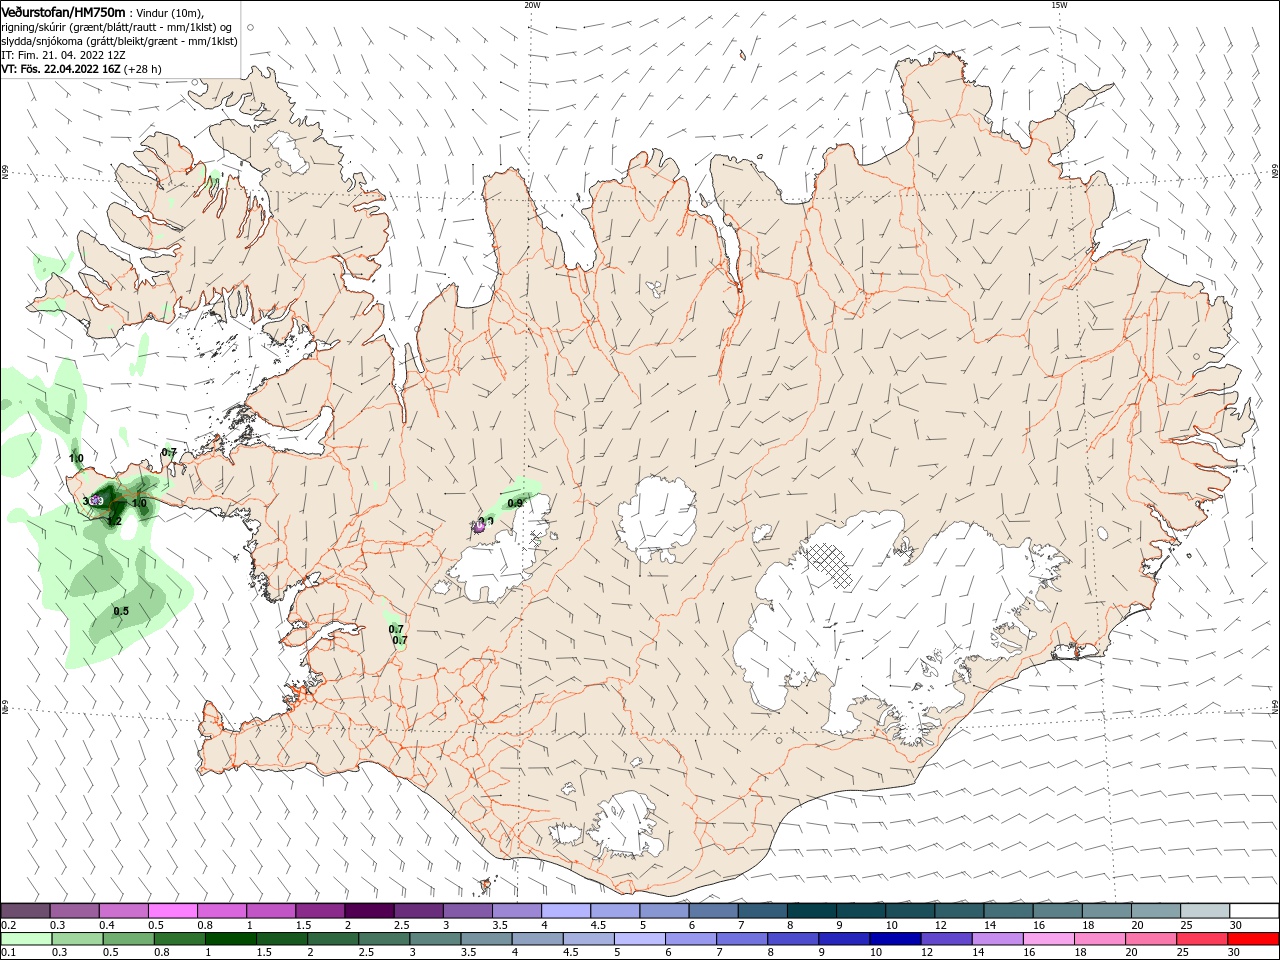Pick the plum 1.5–2 snow legend swatch
This screenshot has width=1280, height=960.
[x=320, y=911]
